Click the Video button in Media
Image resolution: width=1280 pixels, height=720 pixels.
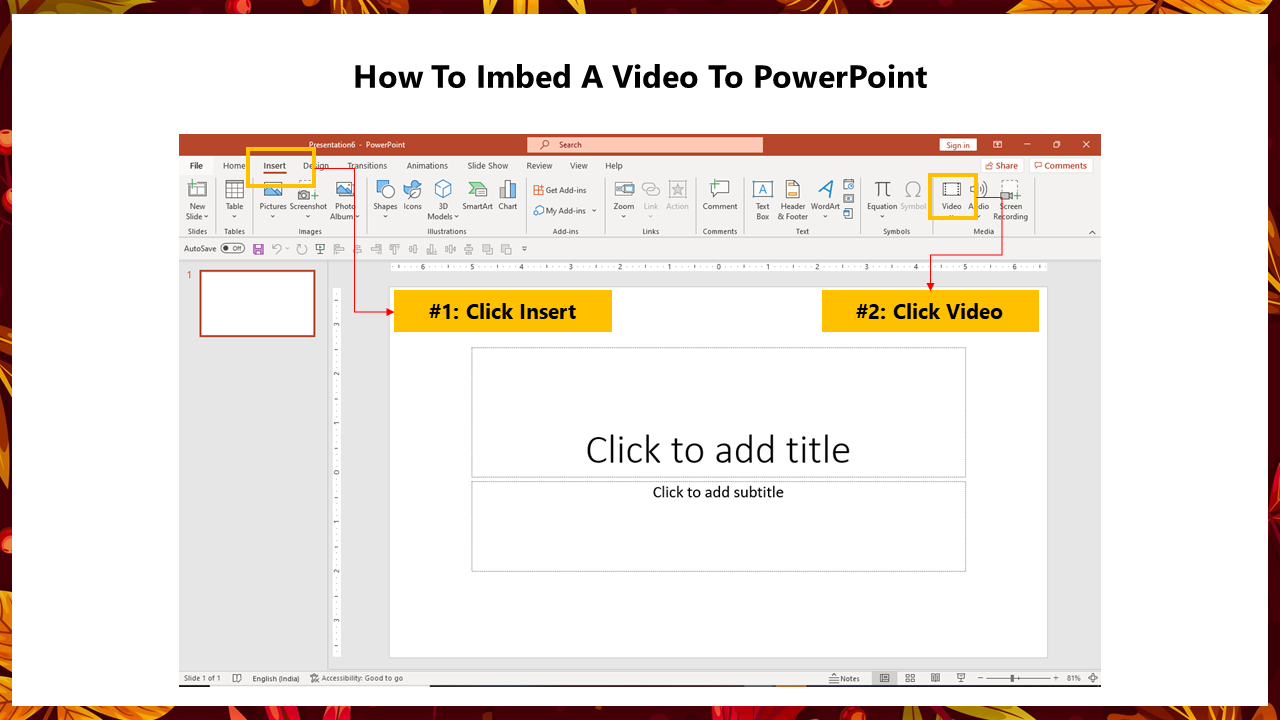[952, 196]
